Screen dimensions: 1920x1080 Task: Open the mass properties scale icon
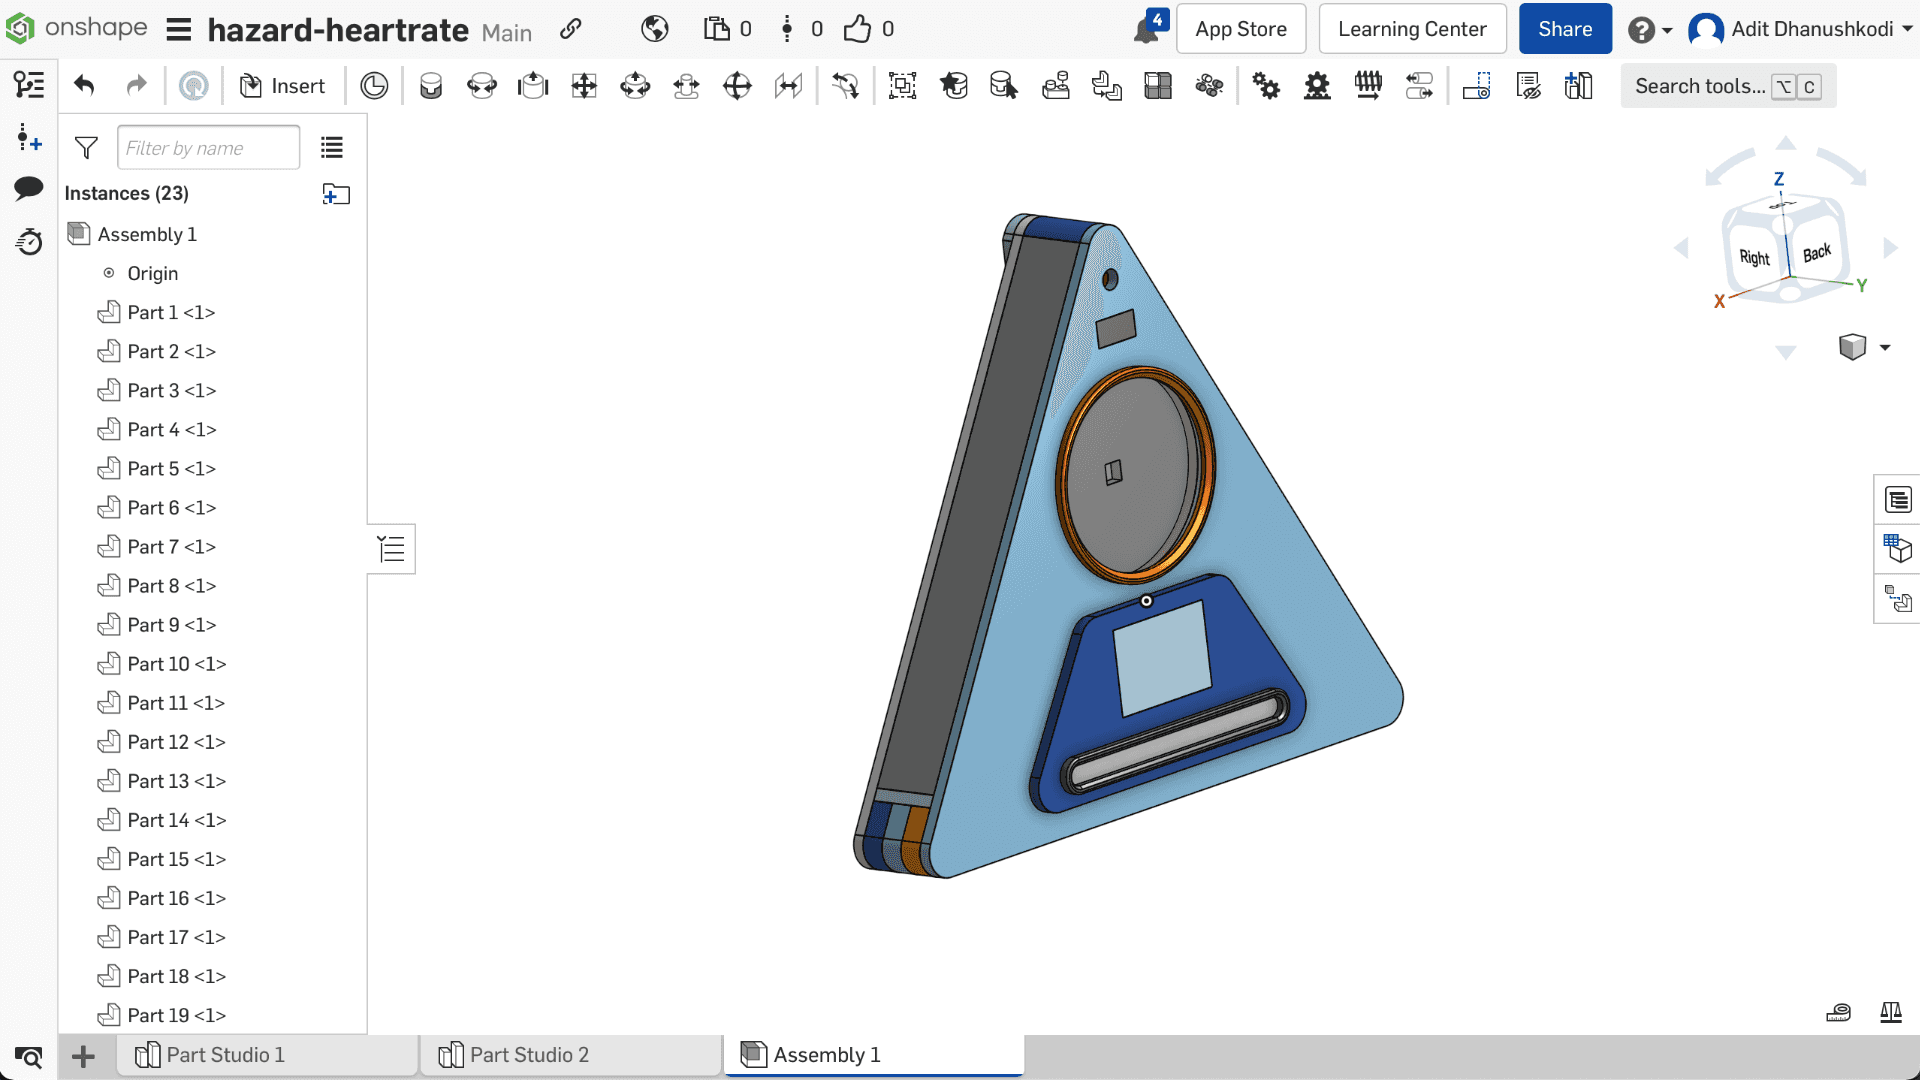(1890, 1013)
